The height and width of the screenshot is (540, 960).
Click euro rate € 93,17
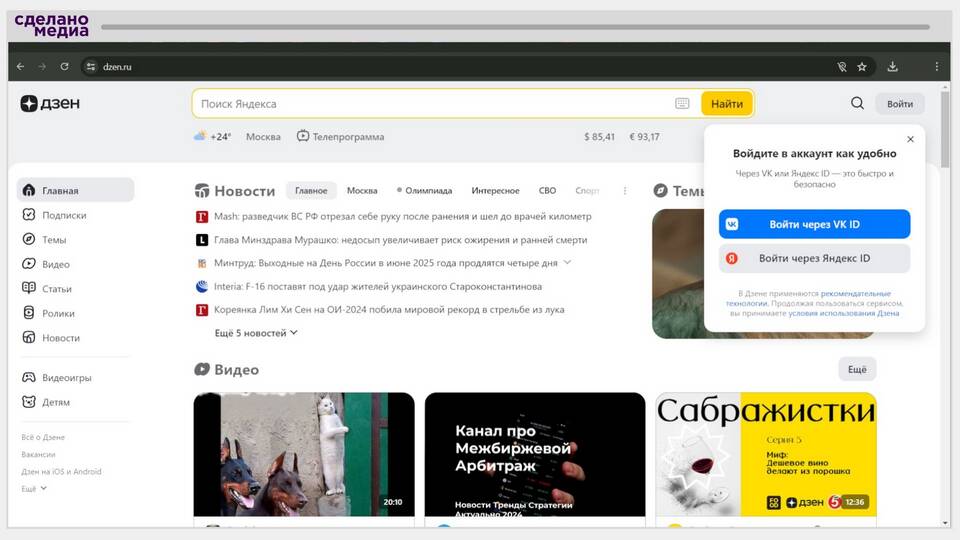tap(645, 137)
